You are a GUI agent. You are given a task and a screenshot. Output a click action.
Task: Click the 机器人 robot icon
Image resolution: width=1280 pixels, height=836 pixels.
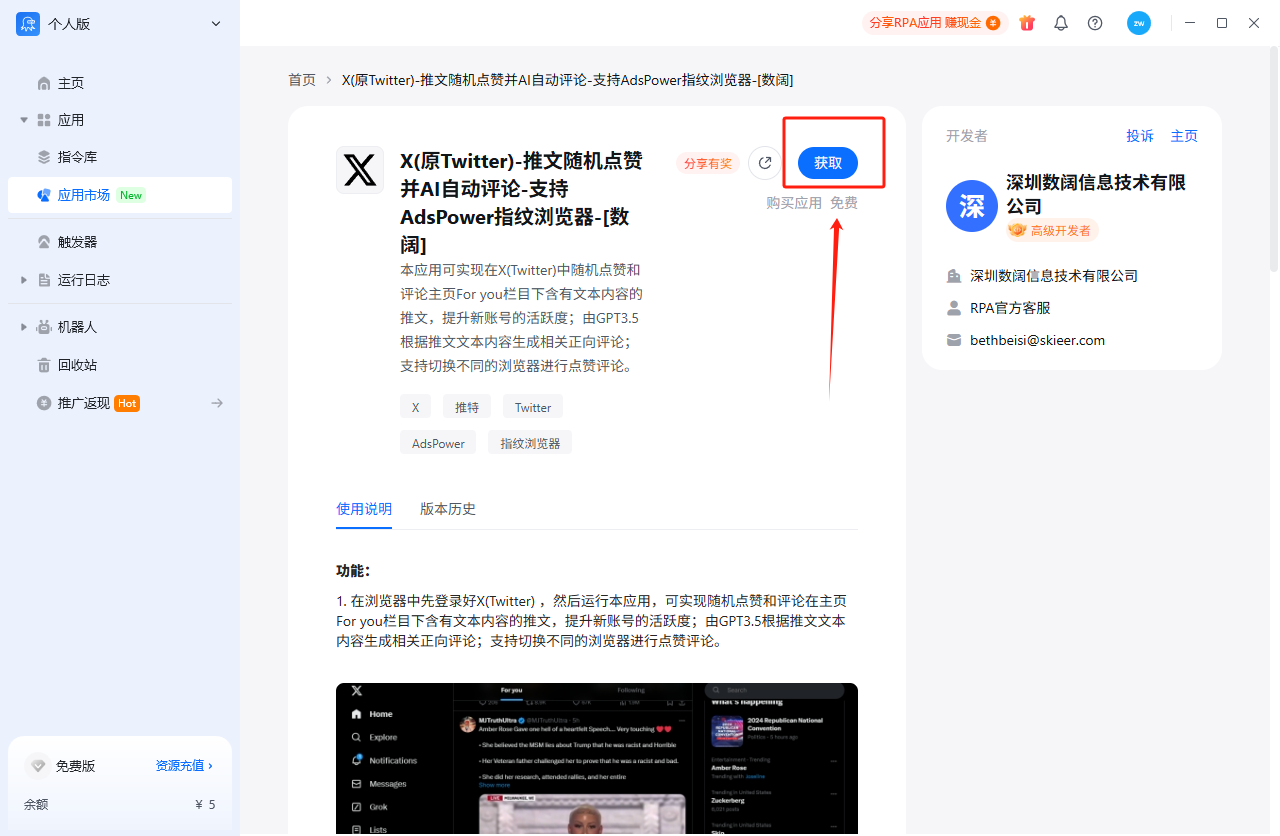pos(44,327)
